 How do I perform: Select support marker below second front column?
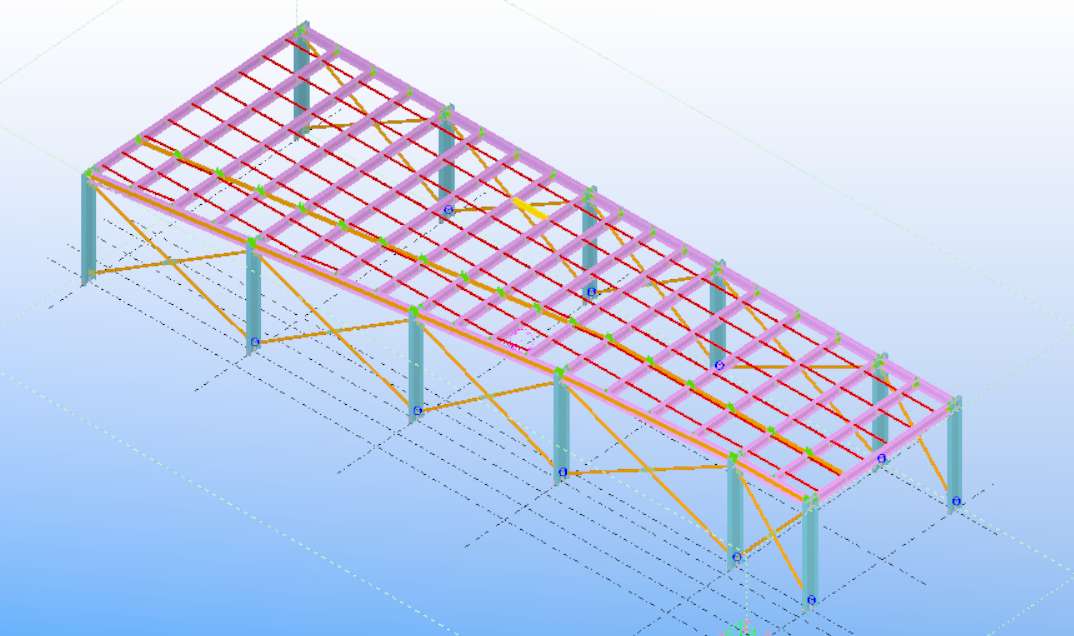point(255,342)
